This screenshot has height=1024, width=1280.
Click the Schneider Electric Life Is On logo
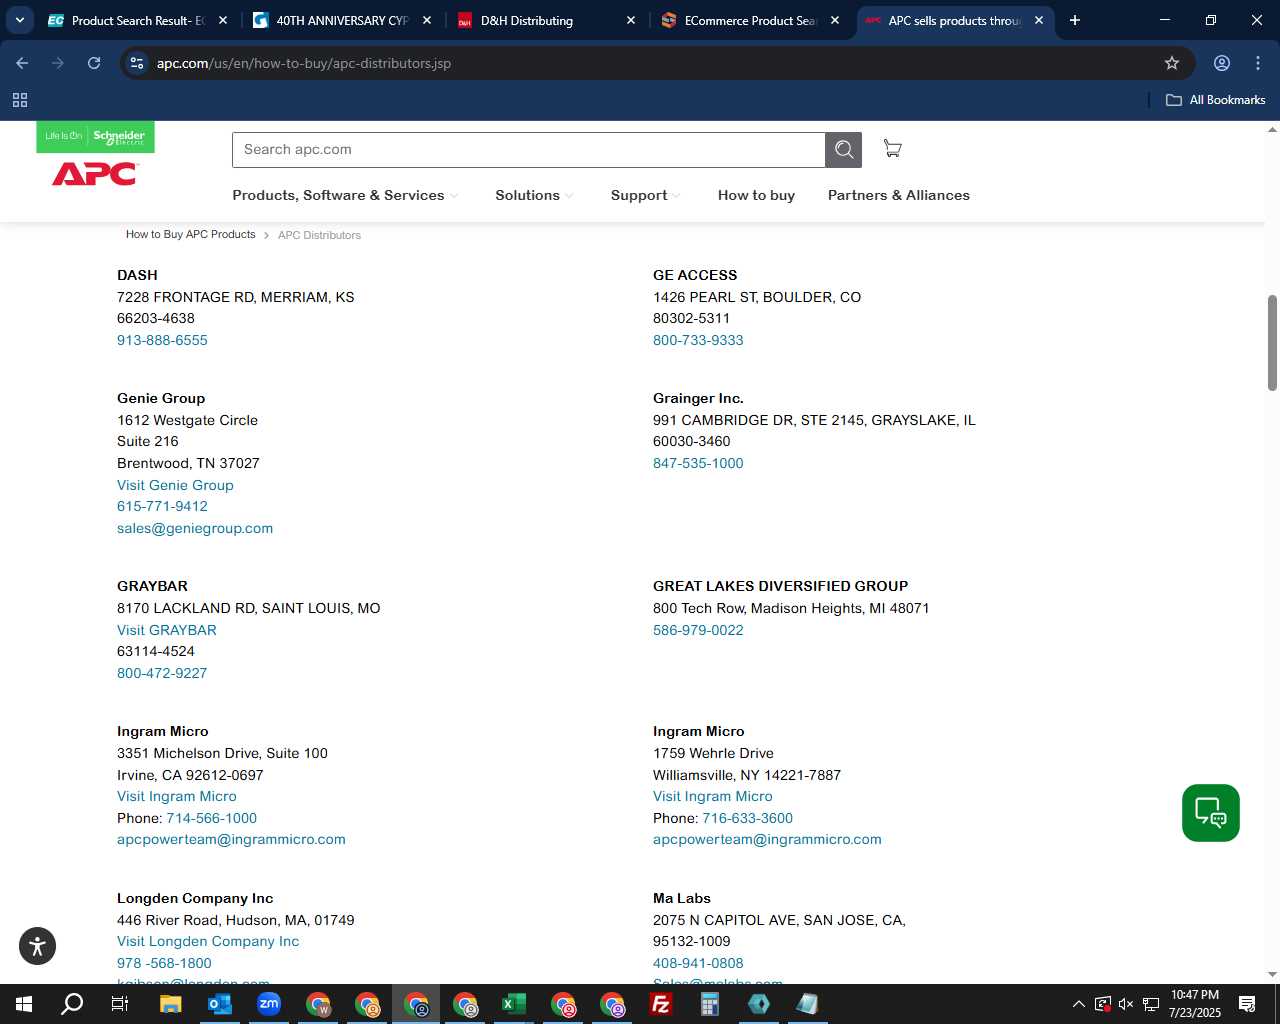coord(95,137)
